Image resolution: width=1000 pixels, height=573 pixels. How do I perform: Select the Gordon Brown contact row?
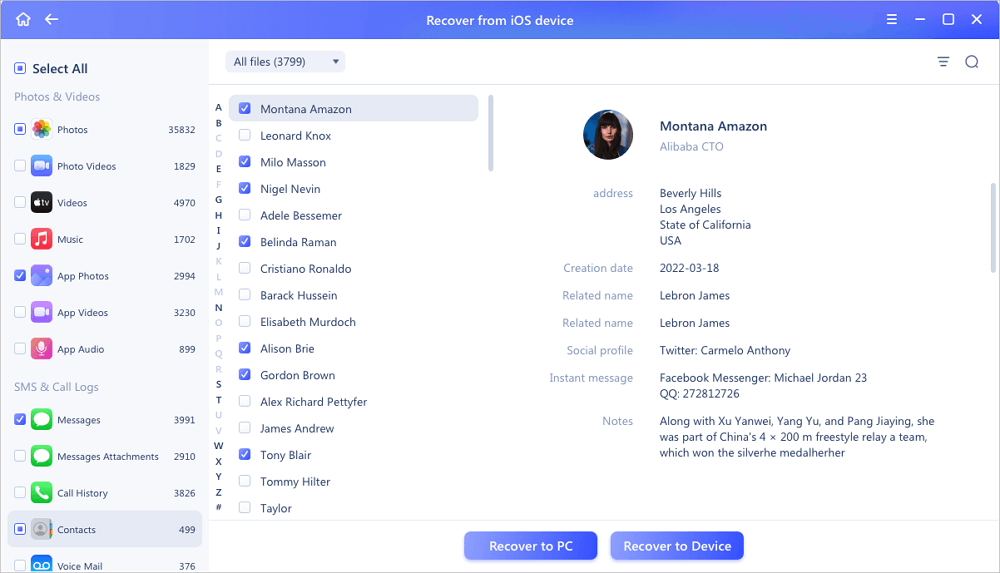(x=353, y=375)
